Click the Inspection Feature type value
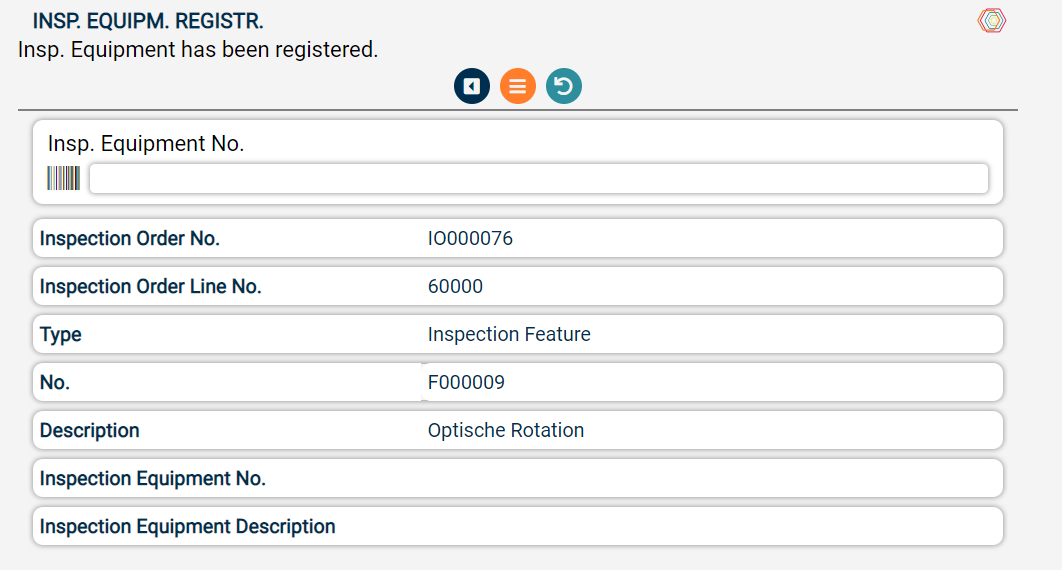The height and width of the screenshot is (570, 1062). (509, 334)
